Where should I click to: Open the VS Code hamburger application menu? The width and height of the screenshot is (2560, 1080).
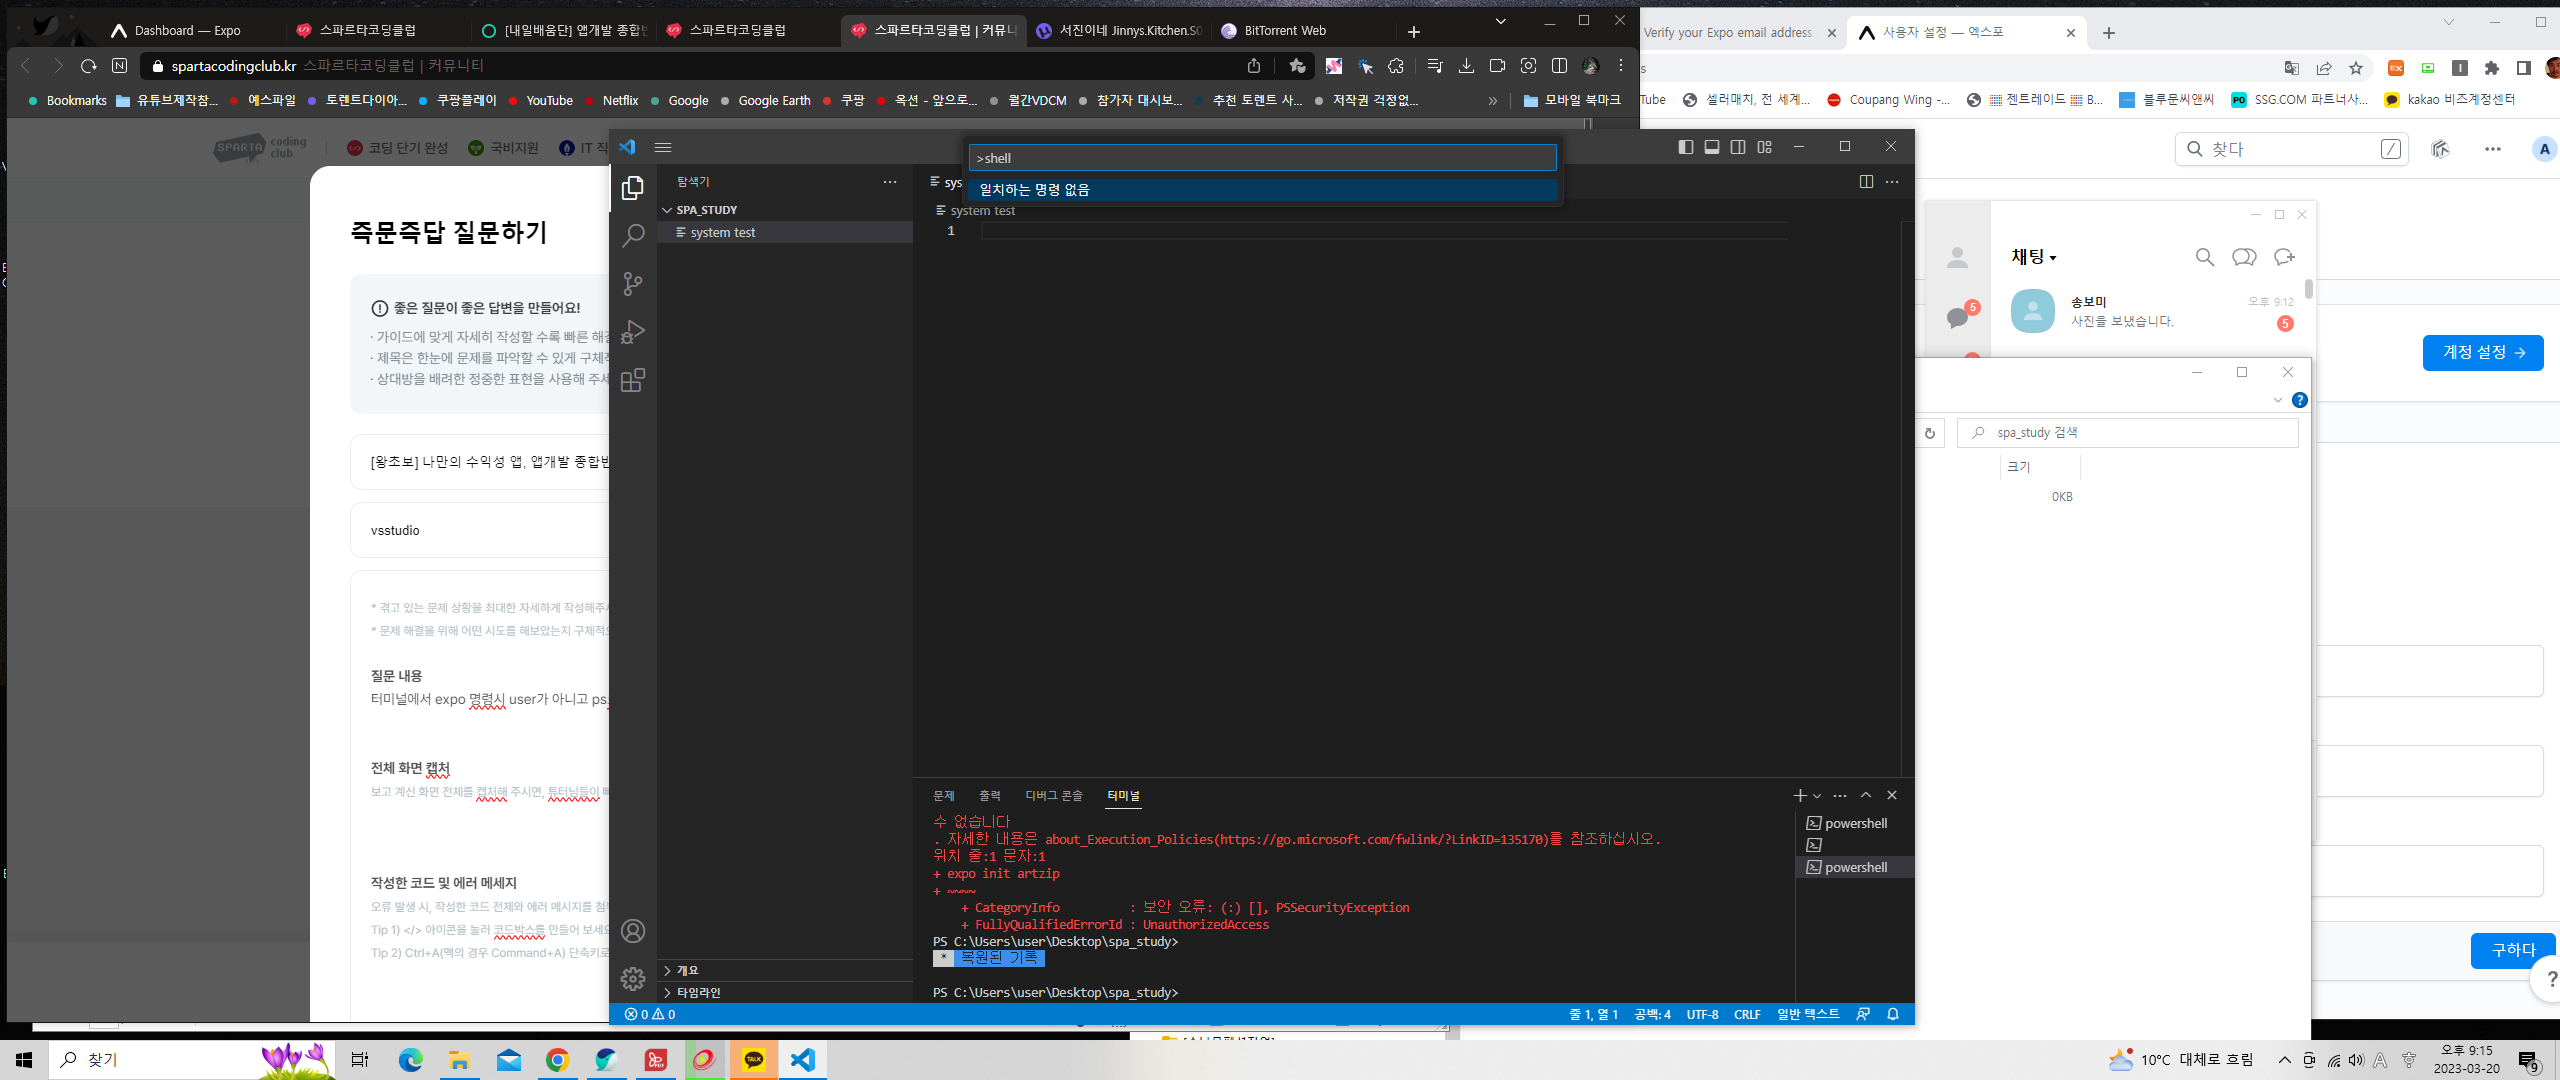[x=663, y=147]
